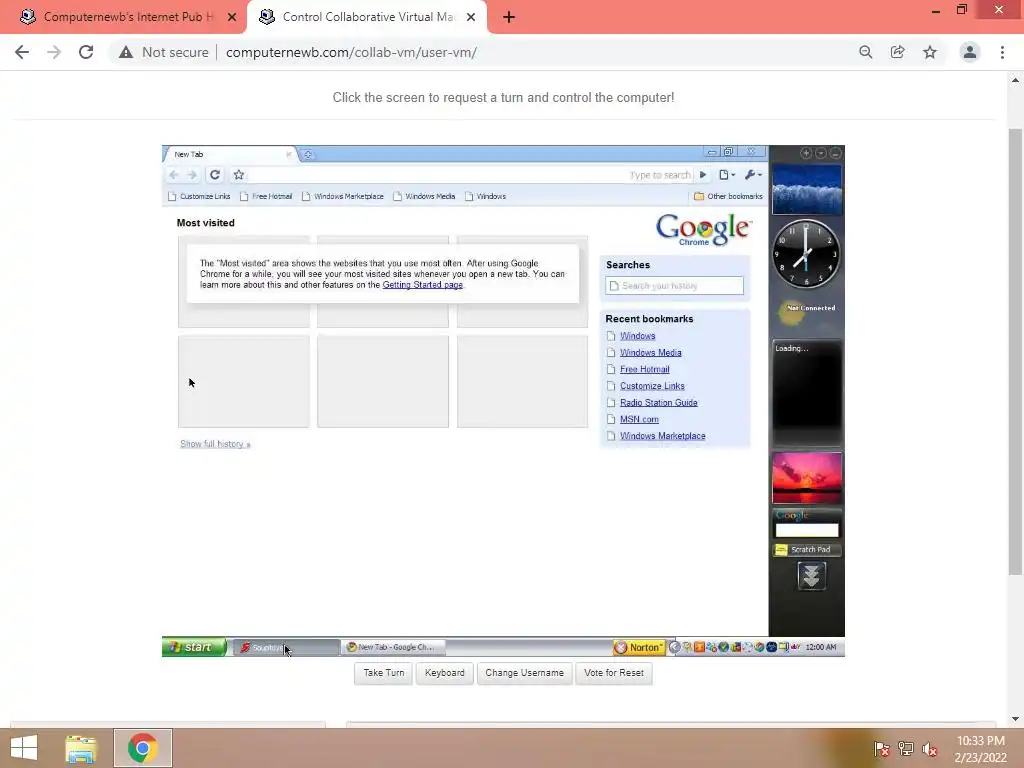1024x768 pixels.
Task: Open a new tab with plus button
Action: pyautogui.click(x=509, y=17)
